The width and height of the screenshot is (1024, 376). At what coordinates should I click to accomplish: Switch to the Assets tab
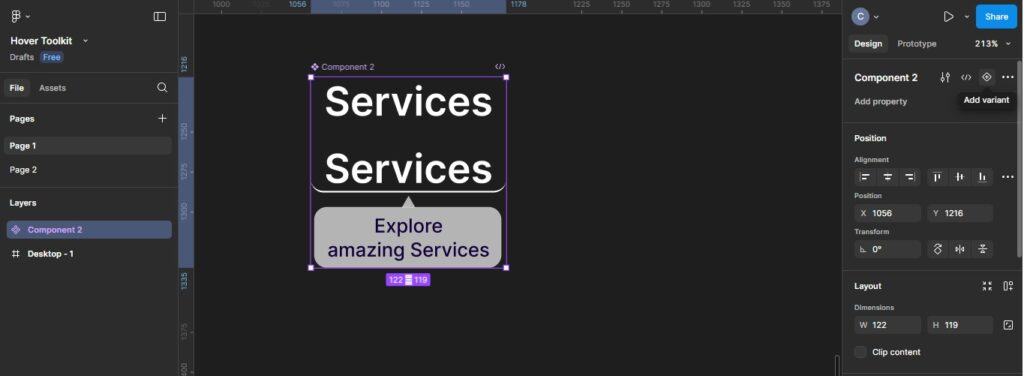[52, 87]
